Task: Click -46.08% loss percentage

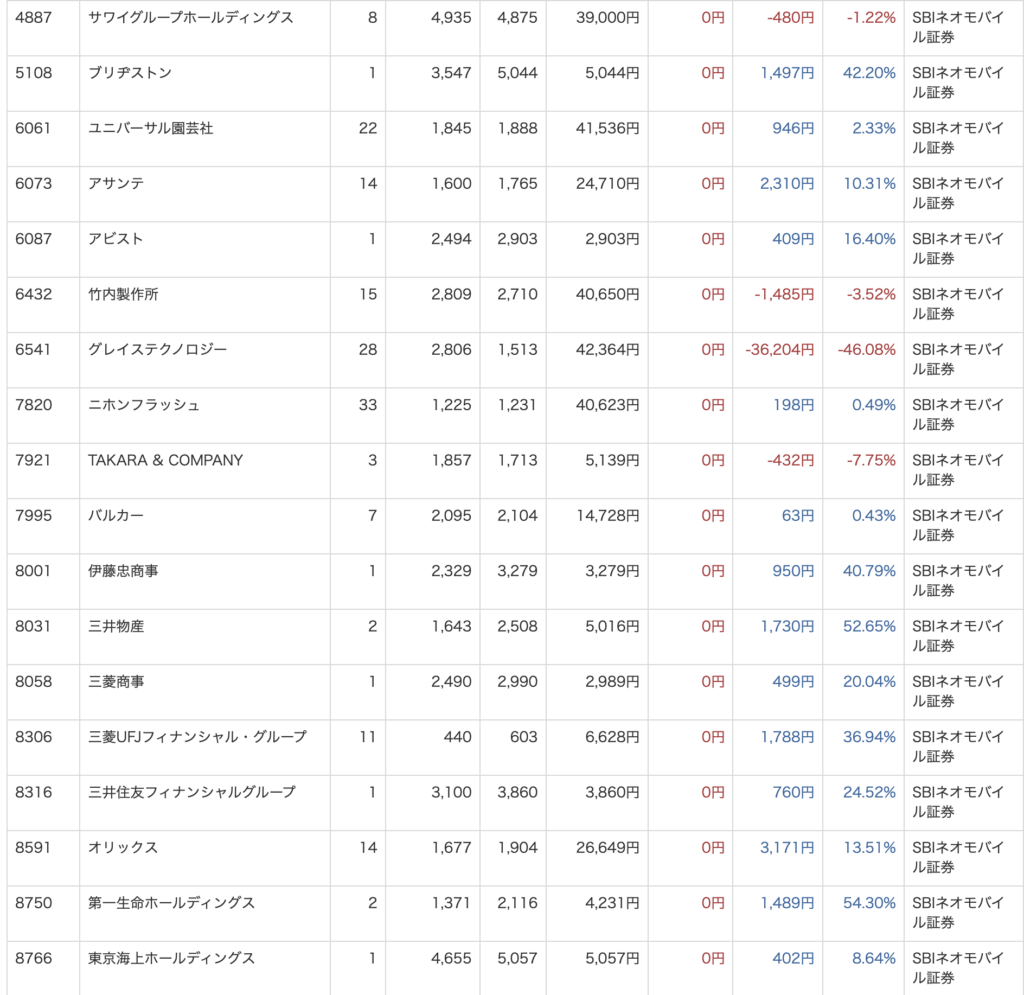Action: pyautogui.click(x=867, y=349)
